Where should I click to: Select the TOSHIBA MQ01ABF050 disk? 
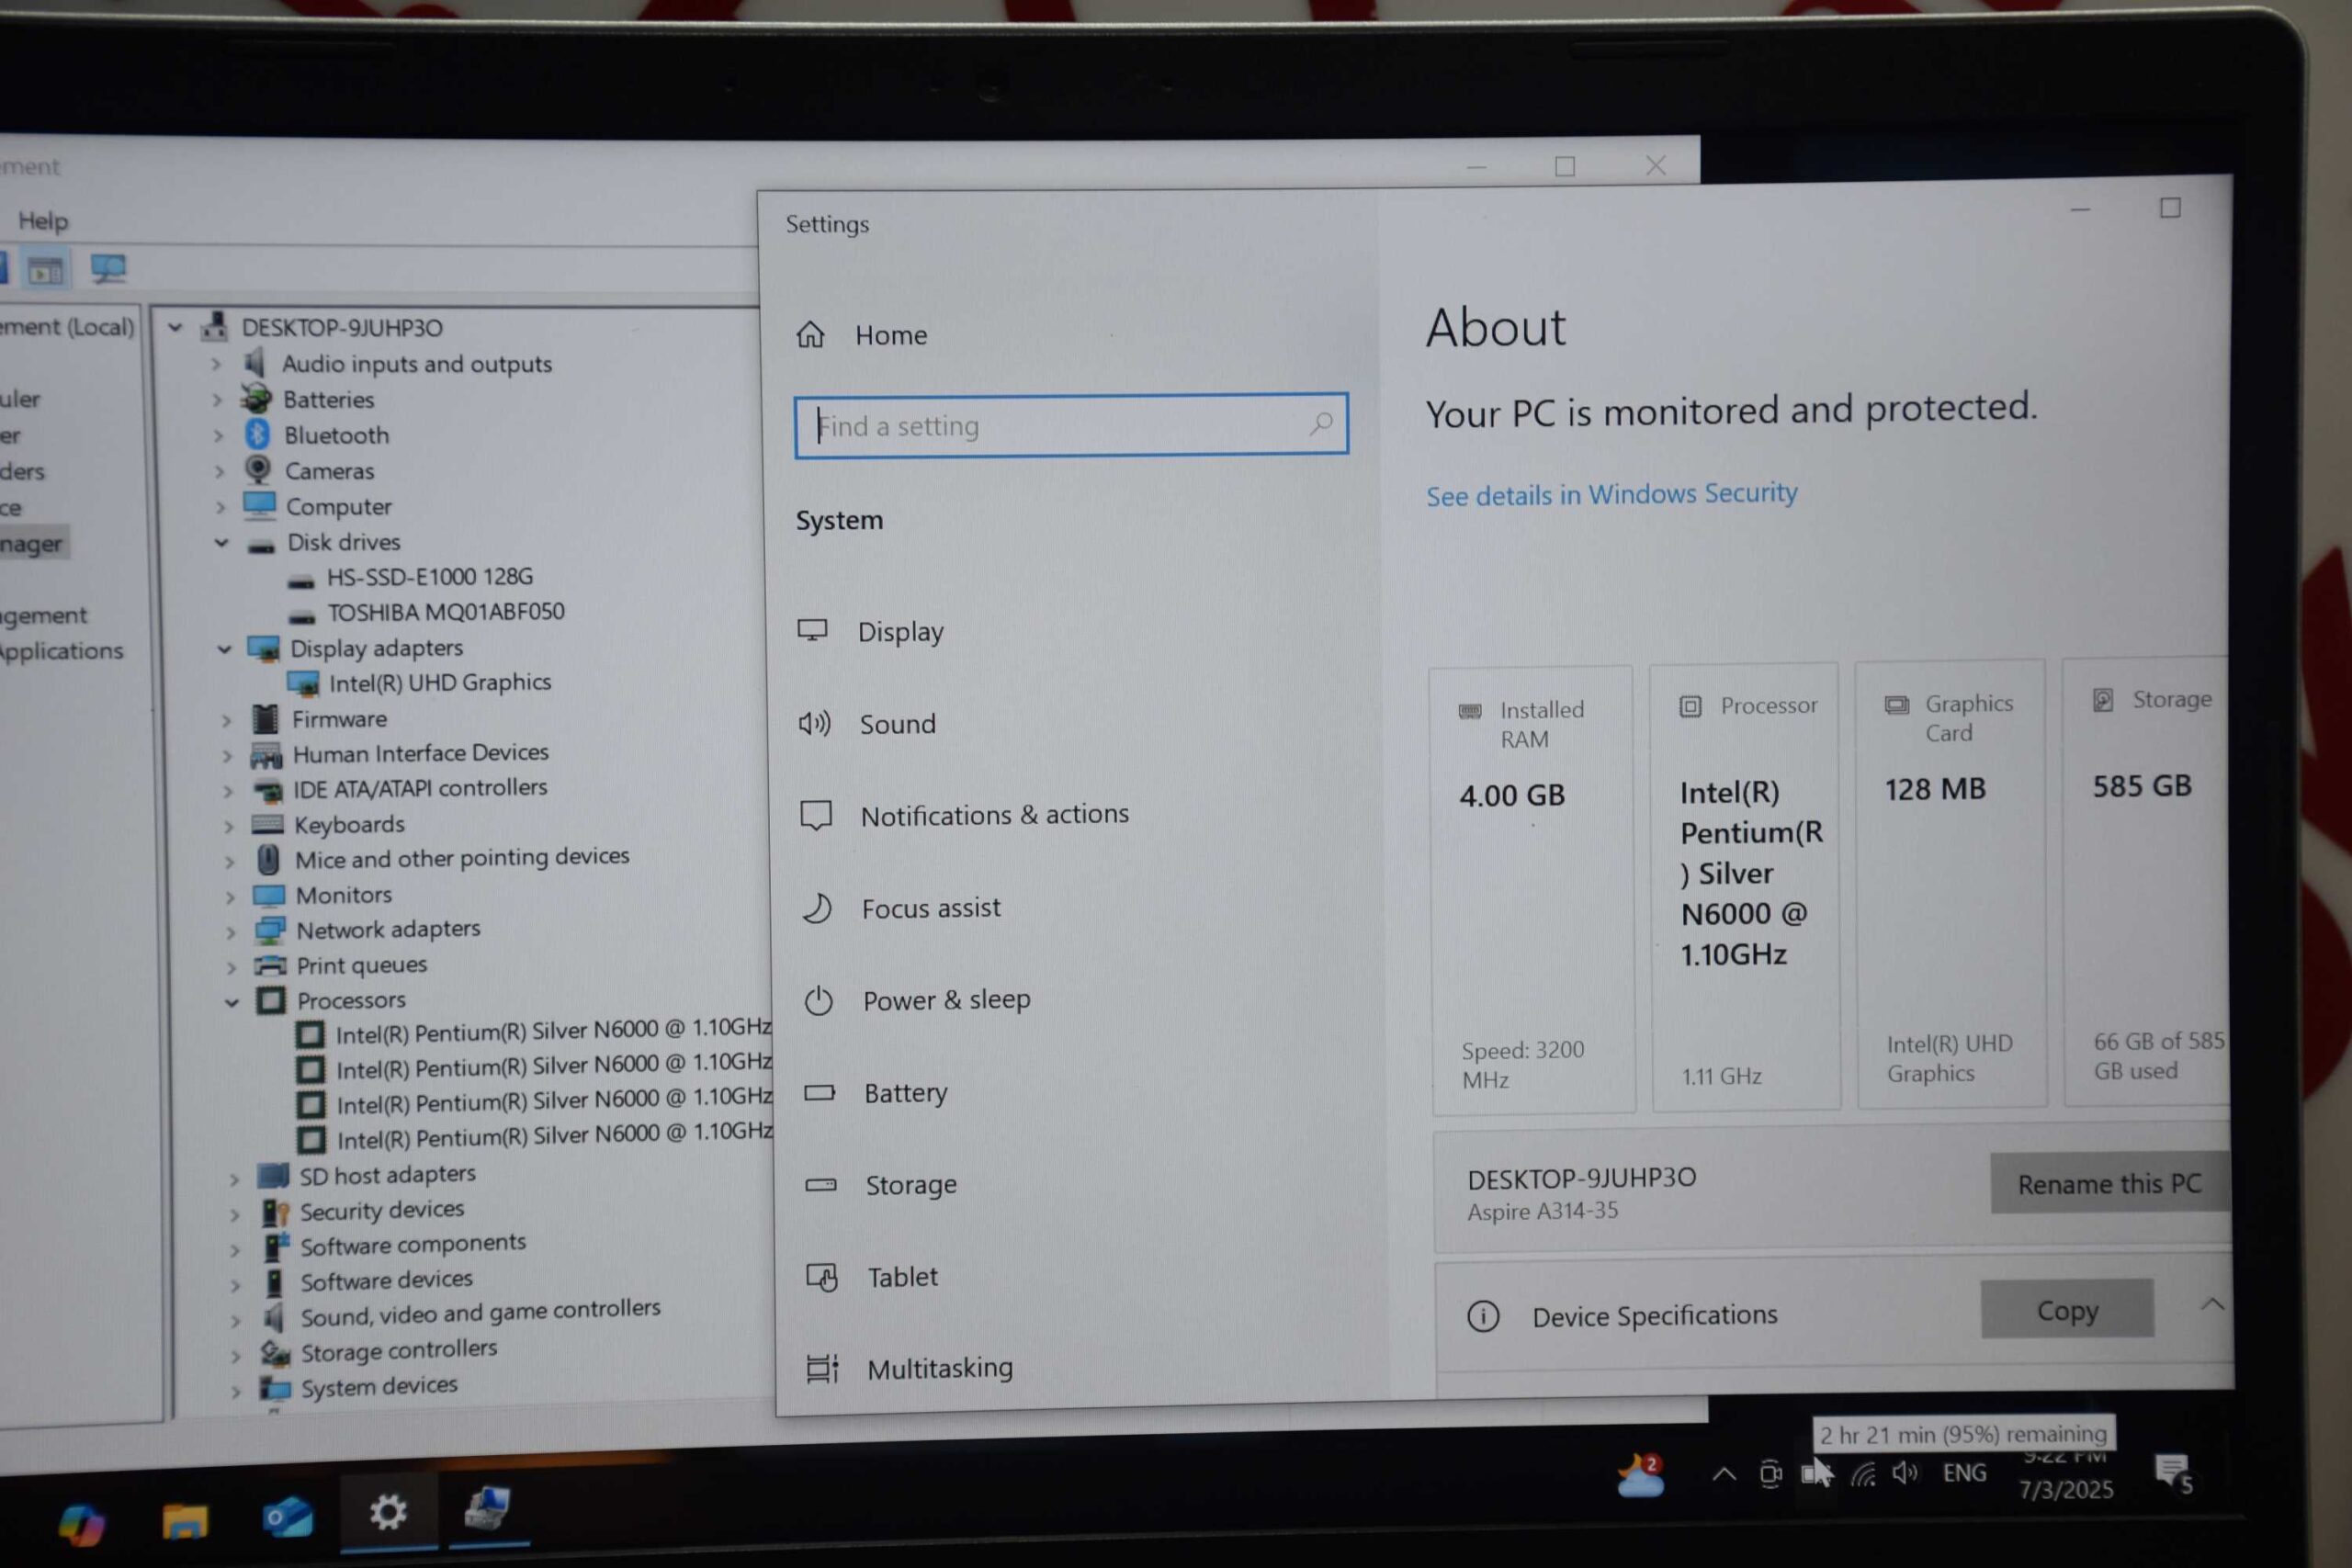coord(446,612)
